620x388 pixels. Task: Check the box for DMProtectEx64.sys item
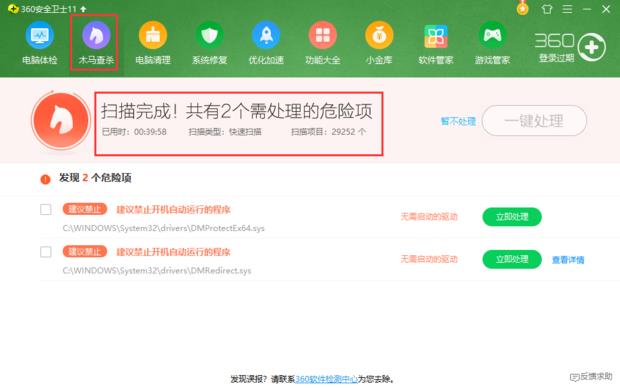[x=46, y=209]
